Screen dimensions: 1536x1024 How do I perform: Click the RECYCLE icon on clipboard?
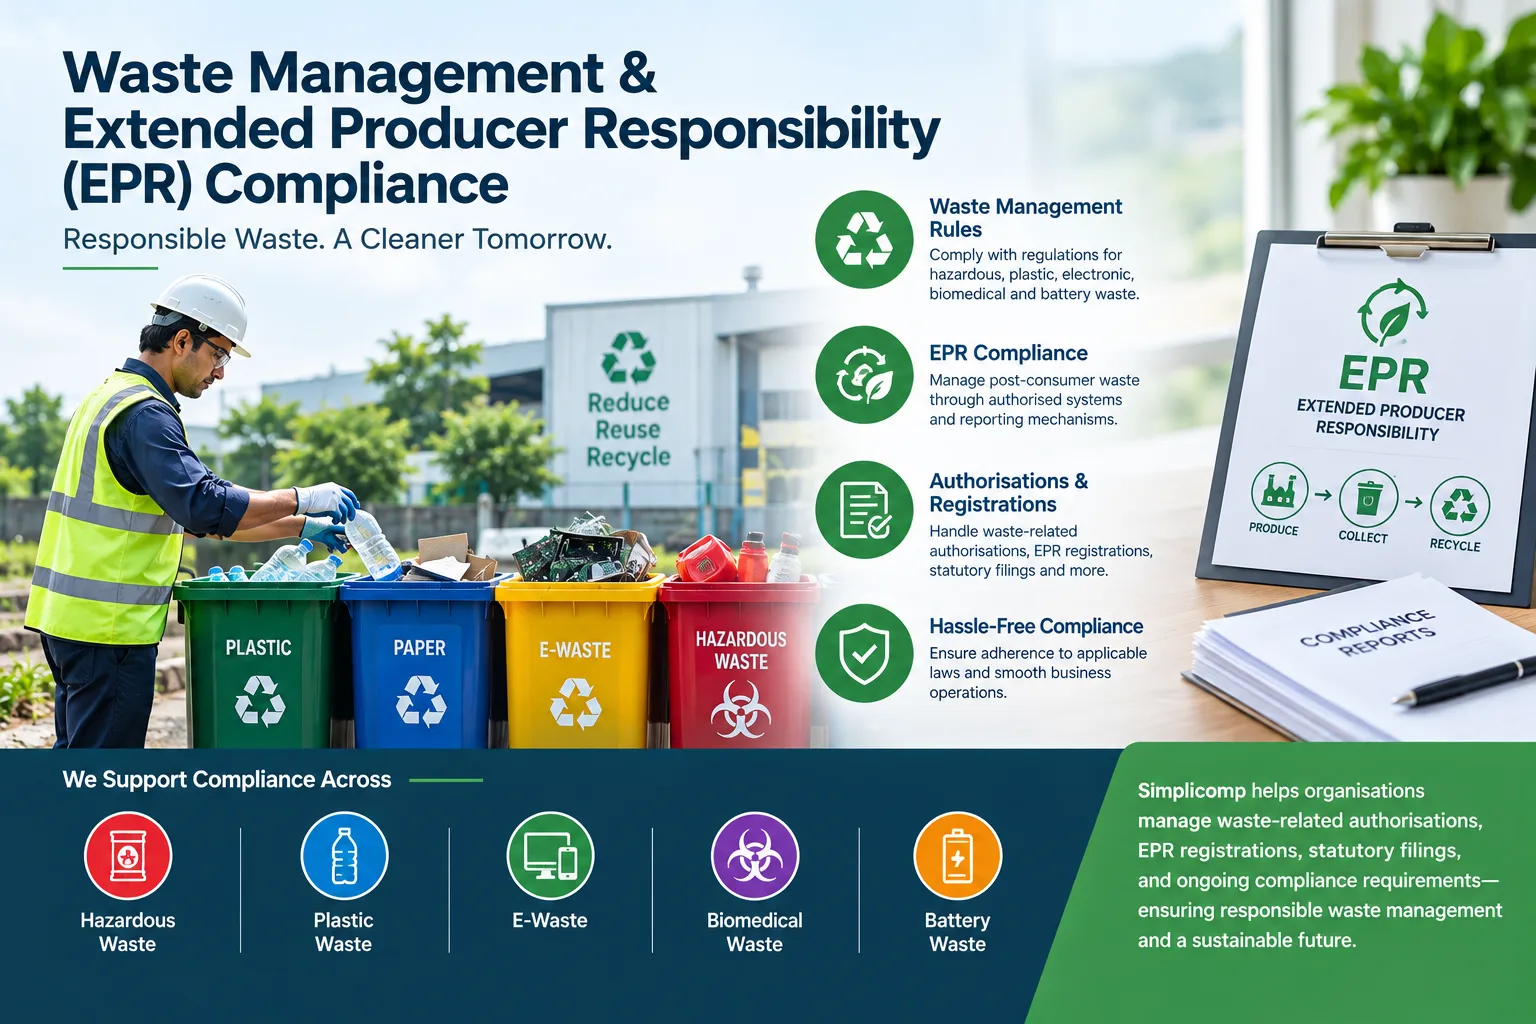1459,506
